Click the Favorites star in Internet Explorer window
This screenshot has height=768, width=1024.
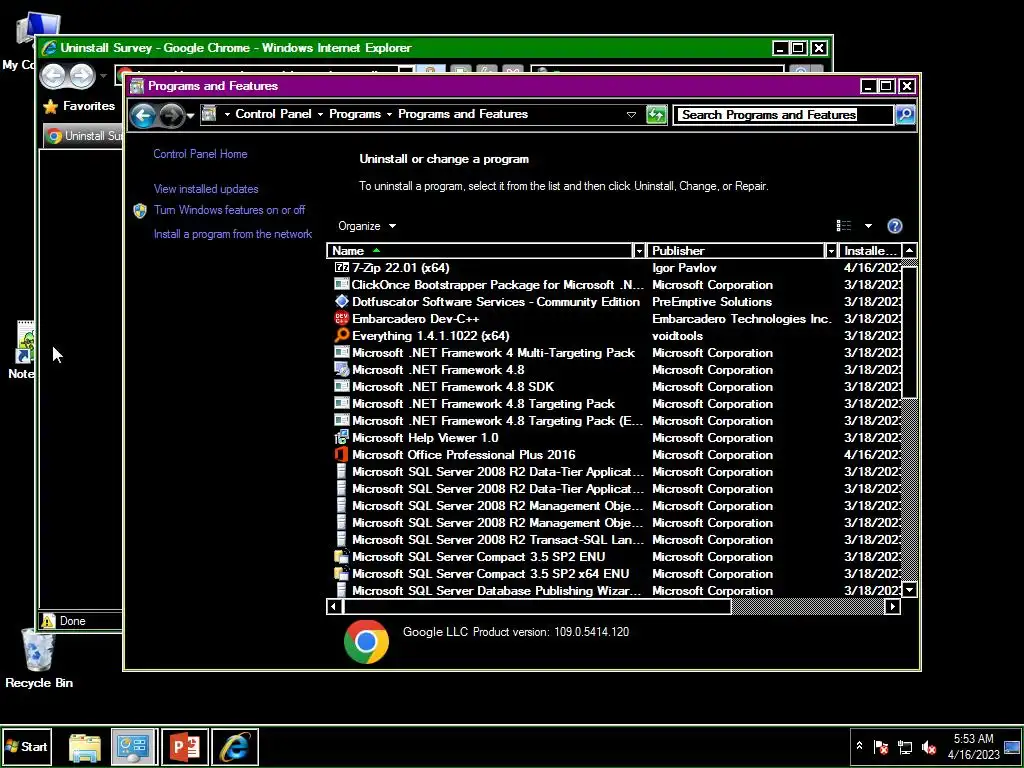(x=50, y=106)
